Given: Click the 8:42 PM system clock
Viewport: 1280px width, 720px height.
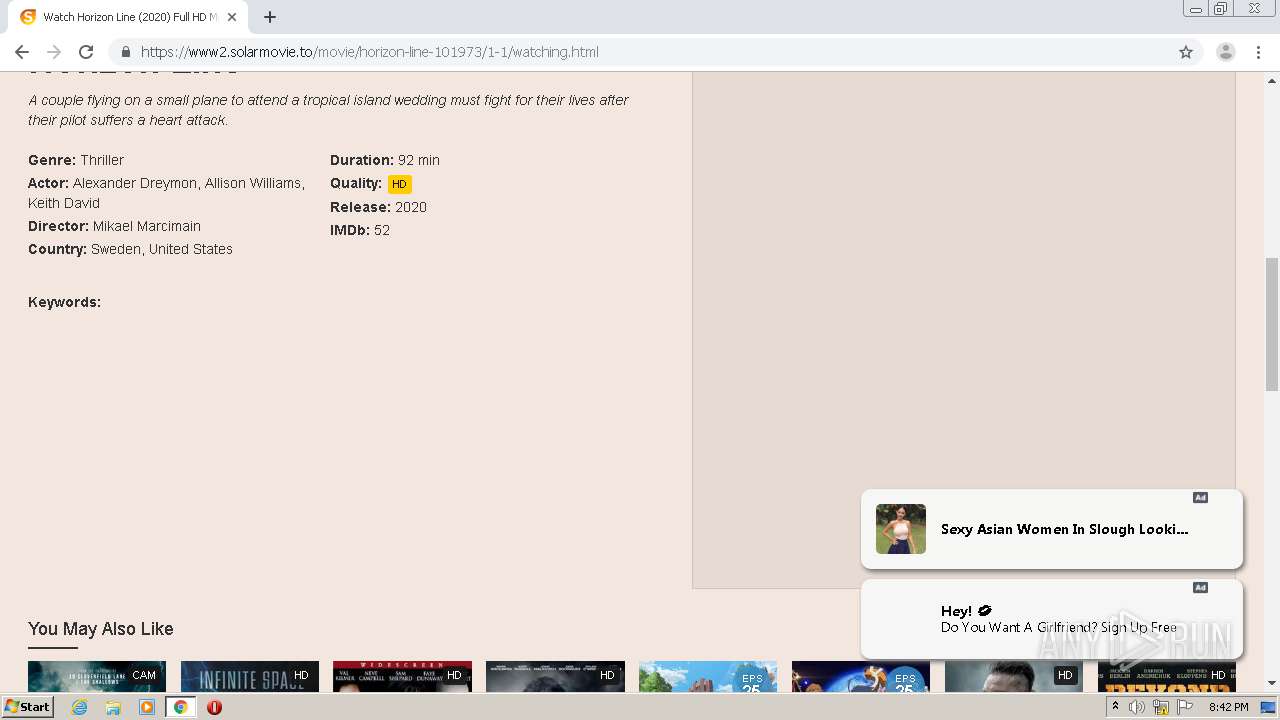Looking at the screenshot, I should coord(1228,707).
